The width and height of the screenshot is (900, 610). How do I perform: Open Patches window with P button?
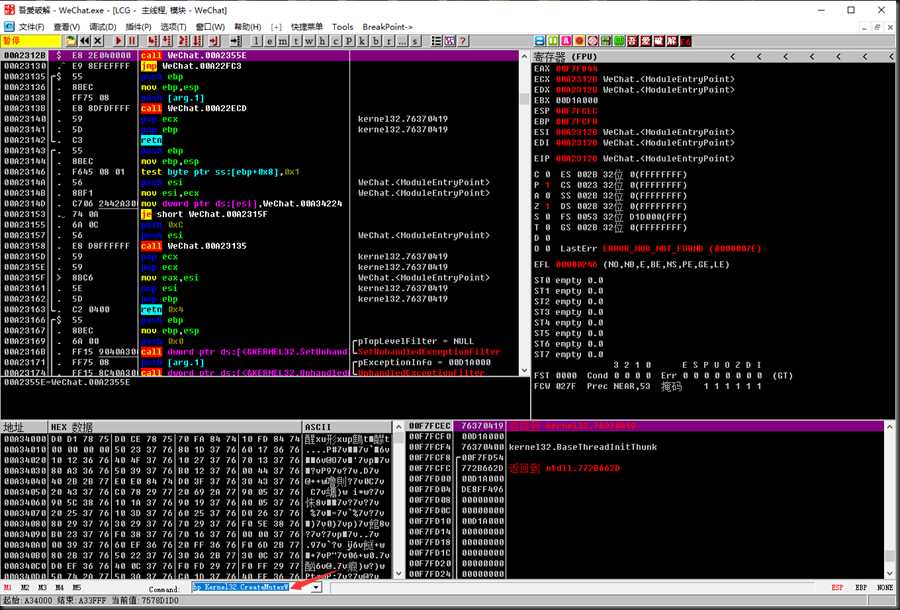[349, 41]
